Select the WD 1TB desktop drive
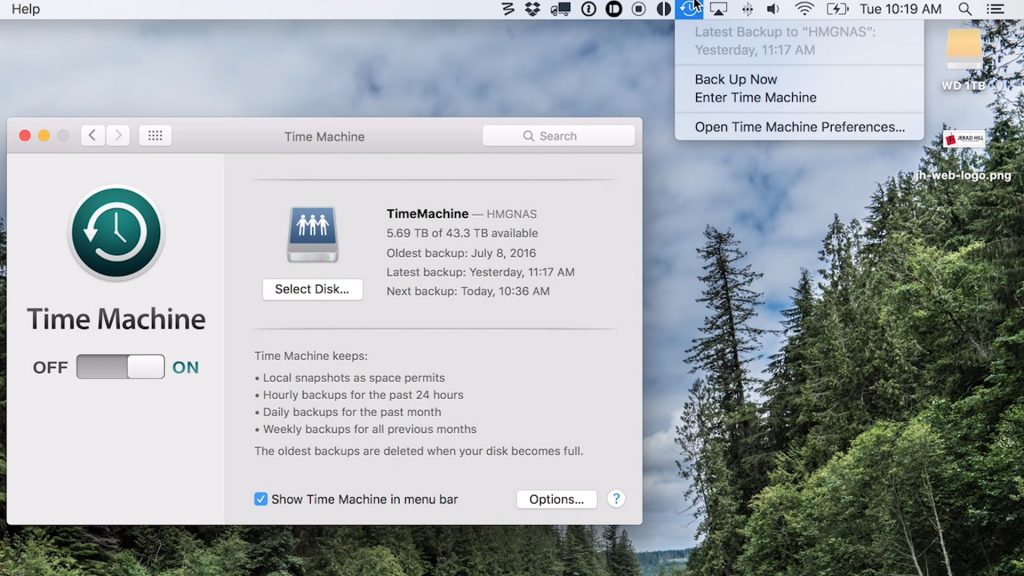 (x=964, y=59)
